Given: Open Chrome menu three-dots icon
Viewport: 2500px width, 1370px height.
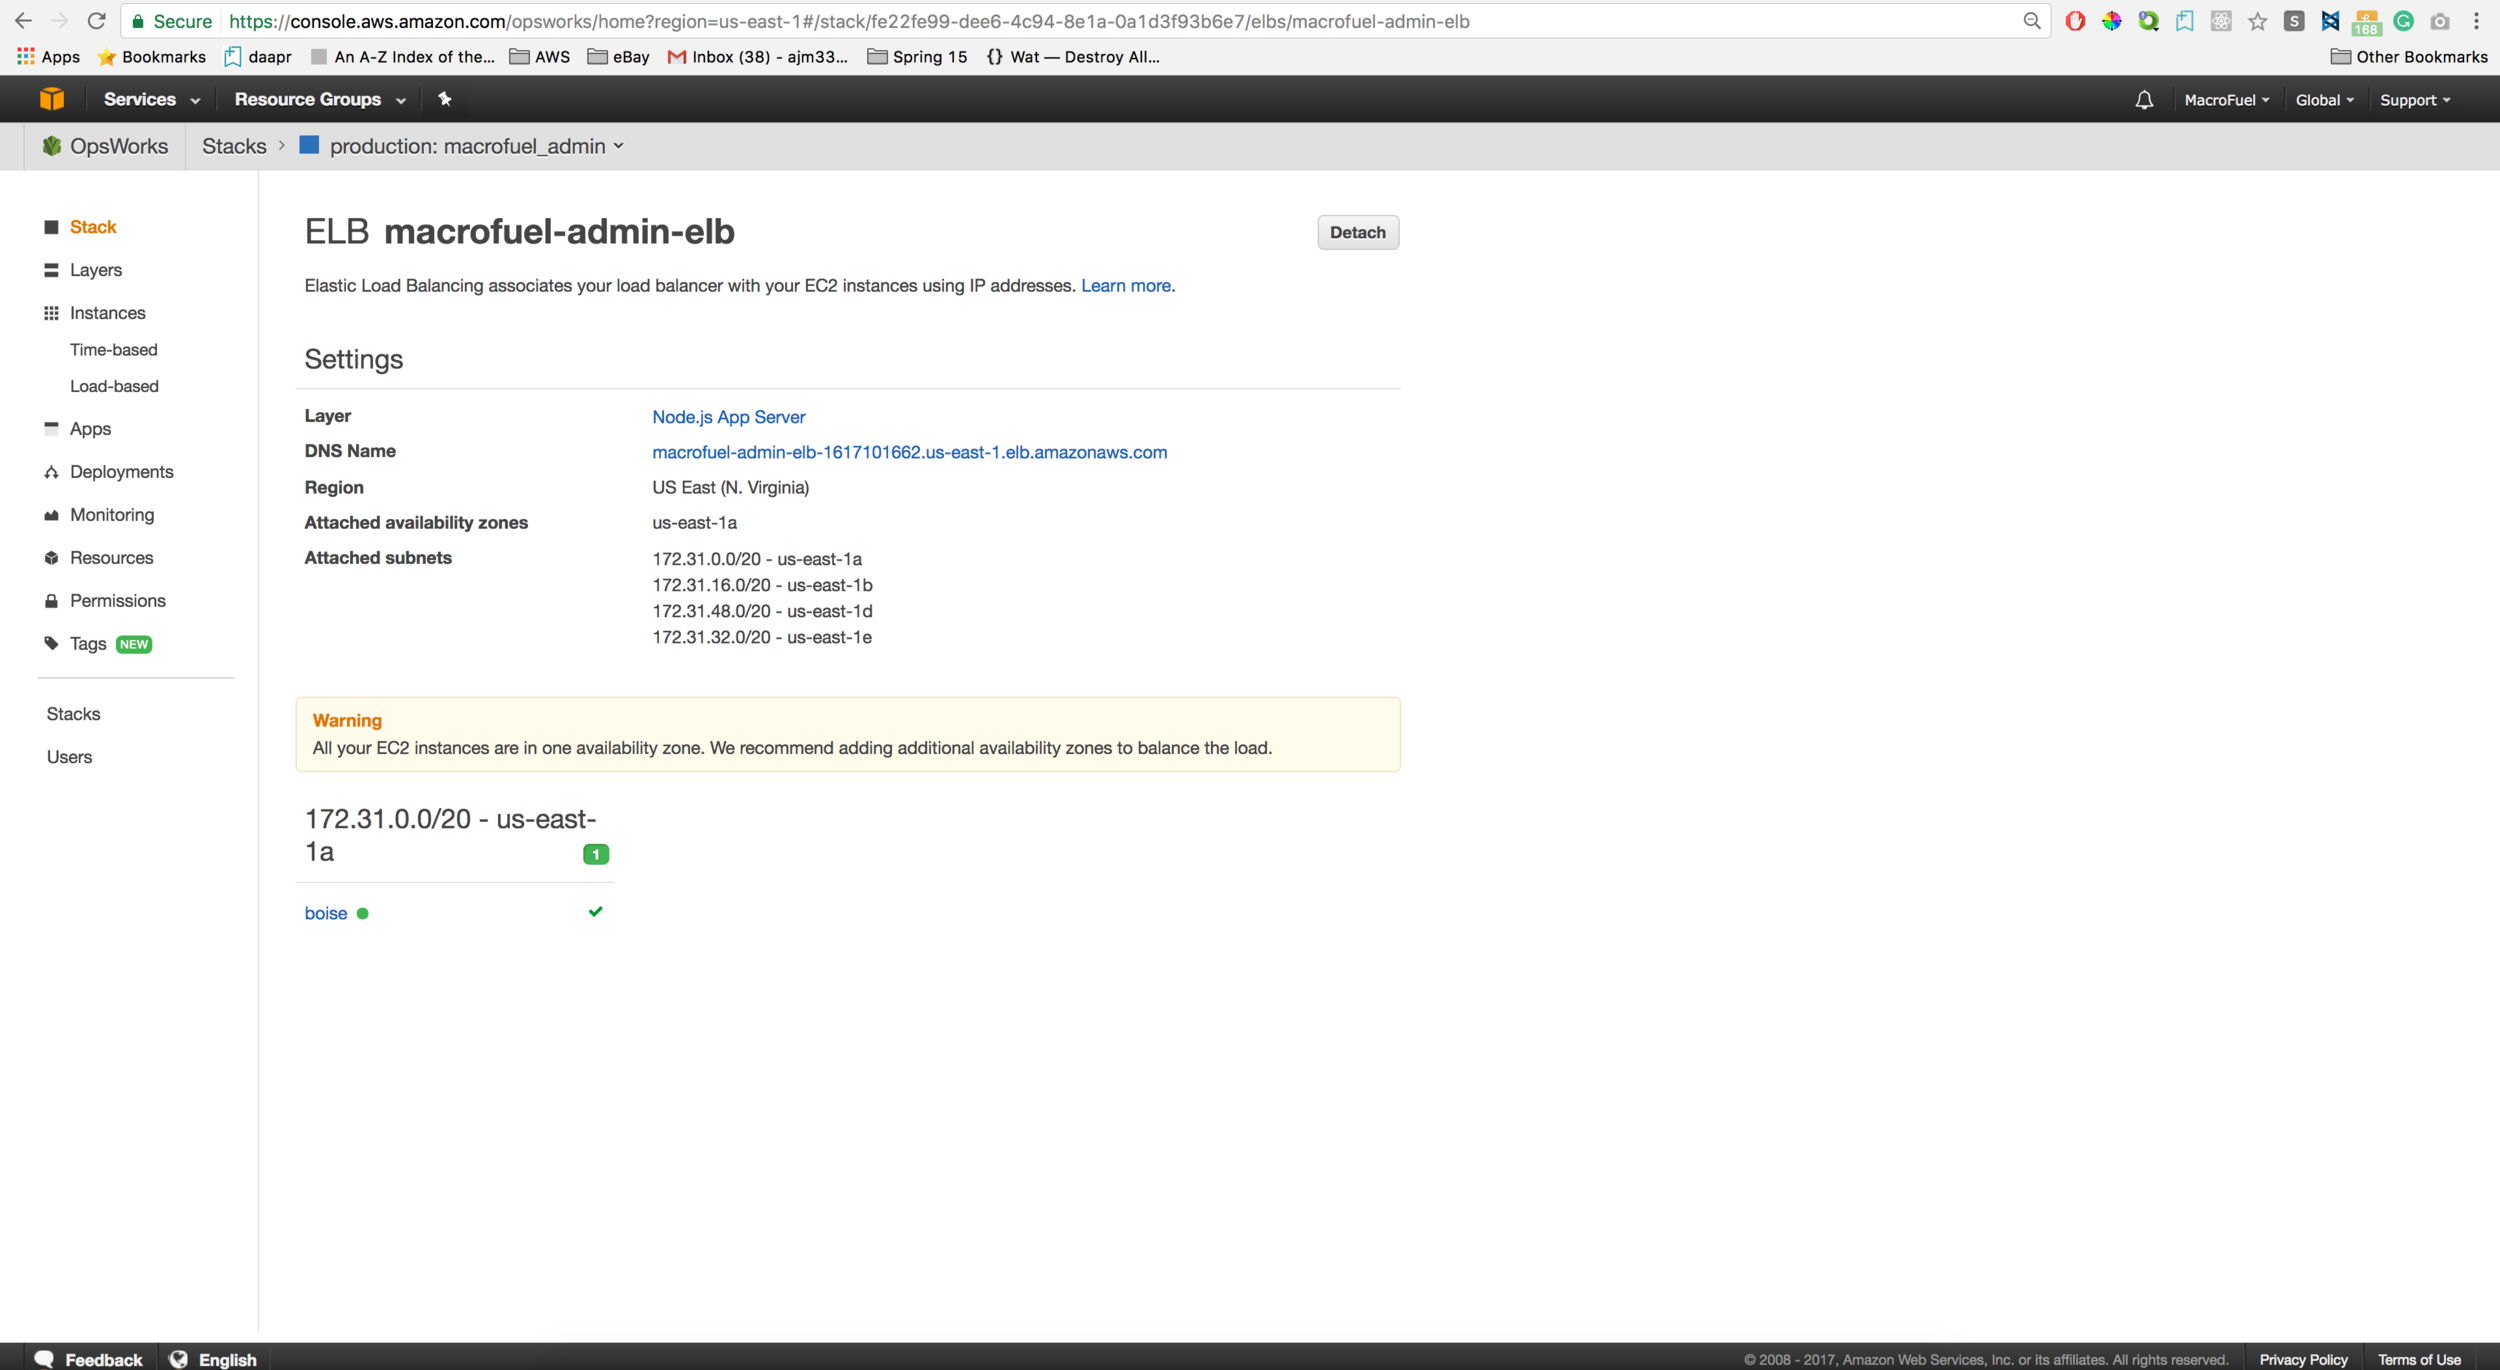Looking at the screenshot, I should click(x=2477, y=21).
